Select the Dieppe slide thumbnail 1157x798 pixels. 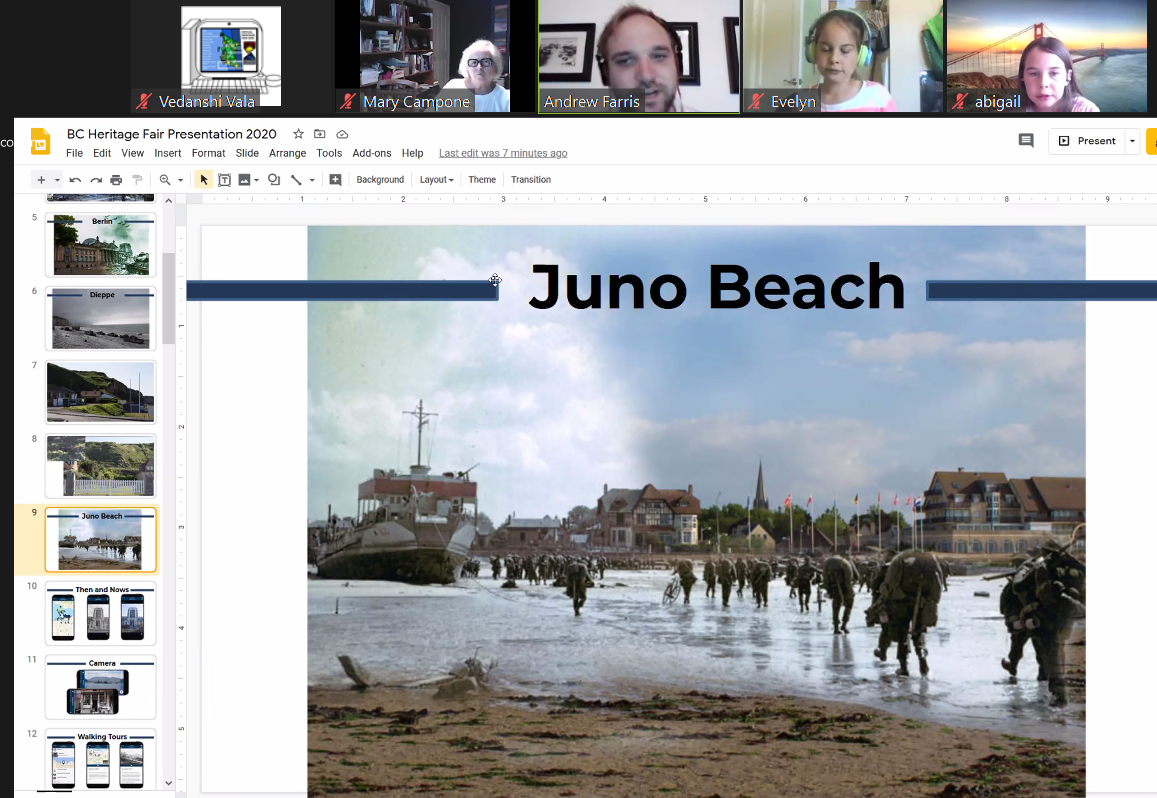[x=100, y=318]
